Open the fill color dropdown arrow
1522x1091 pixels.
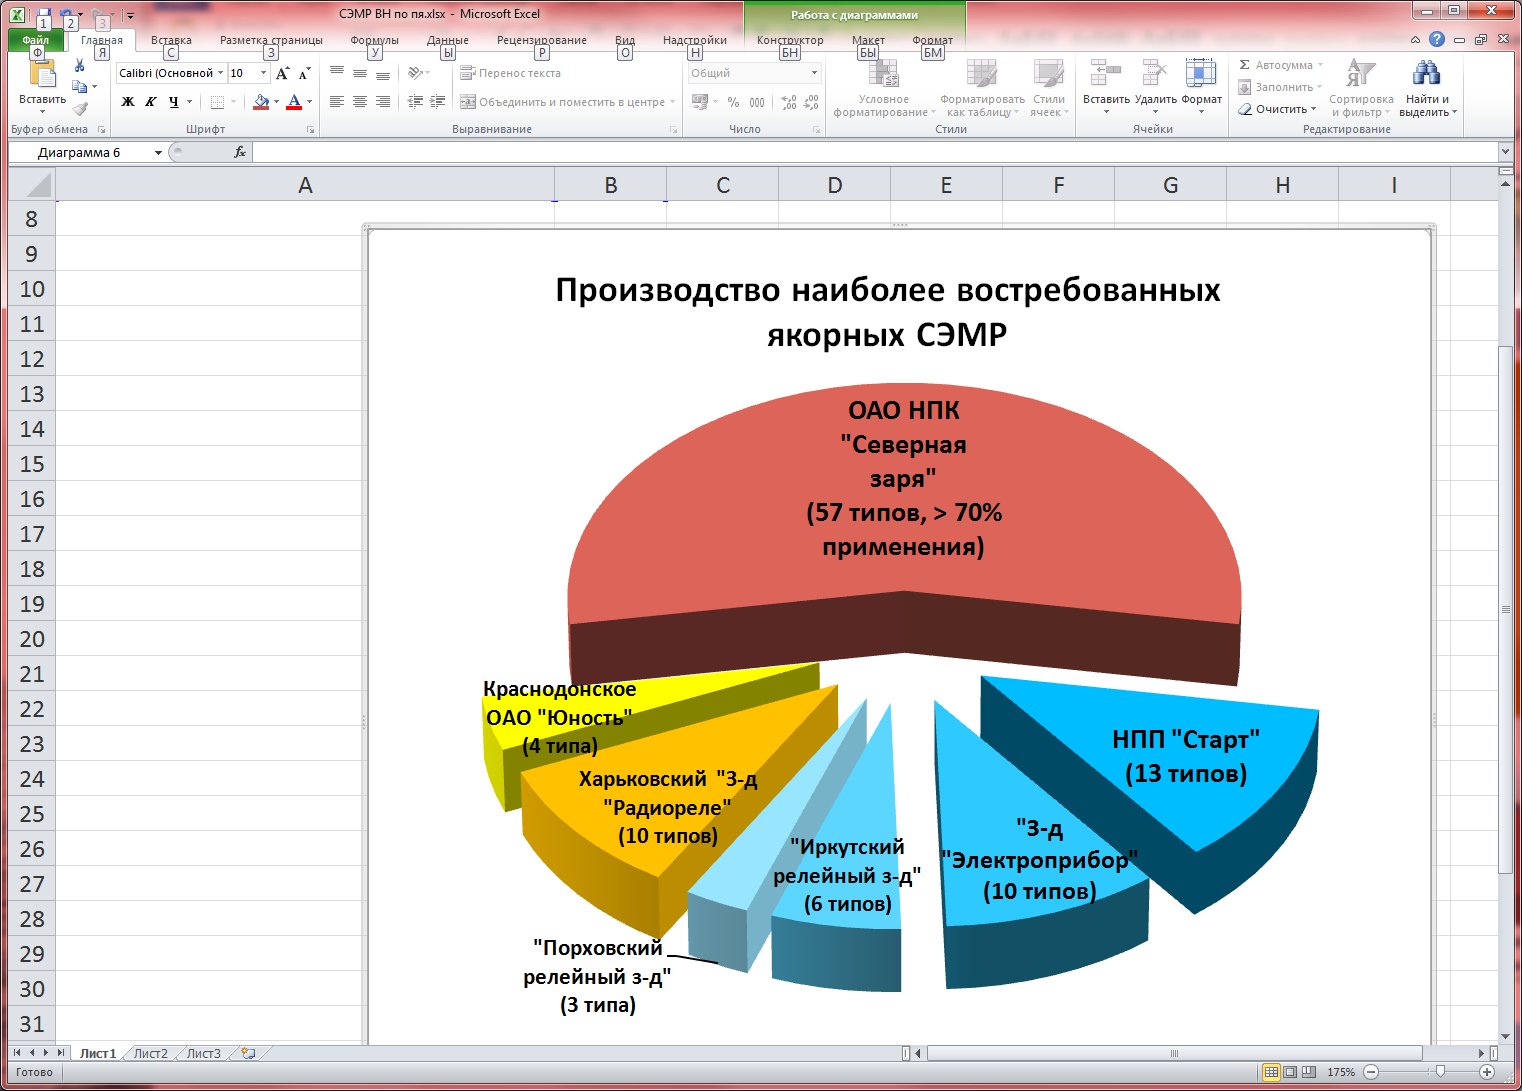pos(276,102)
